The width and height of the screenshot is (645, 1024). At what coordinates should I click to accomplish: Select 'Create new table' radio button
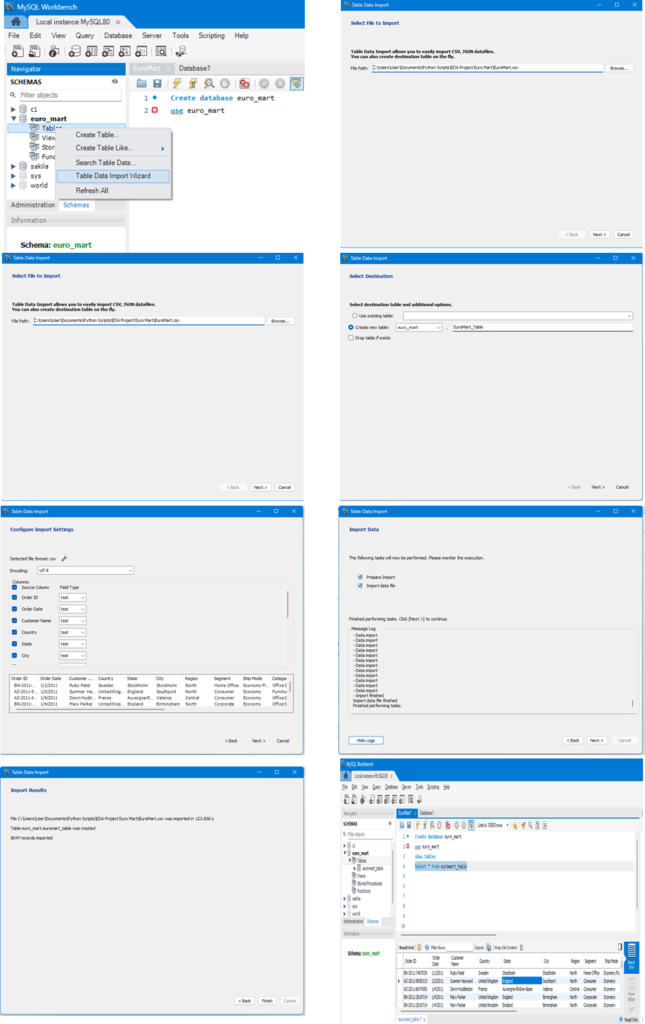point(351,327)
